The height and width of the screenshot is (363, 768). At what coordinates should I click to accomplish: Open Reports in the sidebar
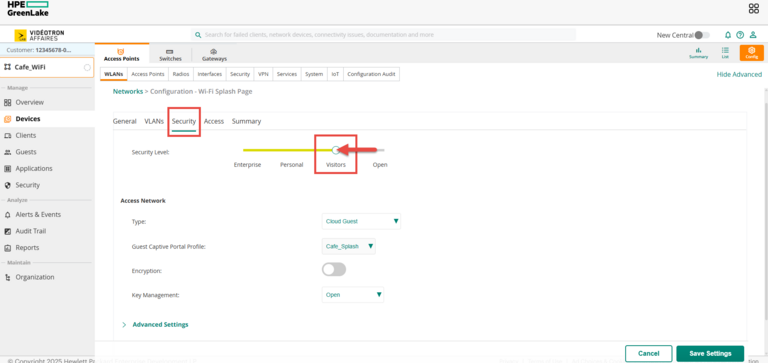point(27,248)
